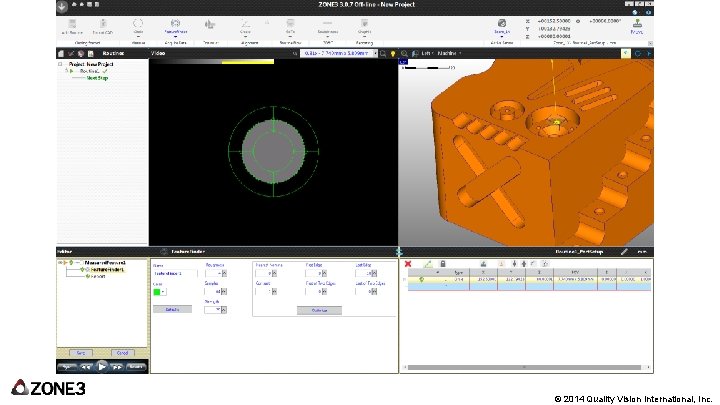Collapse the MeasuredFeature1 node in editor tree
This screenshot has height=405, width=720.
click(60, 263)
